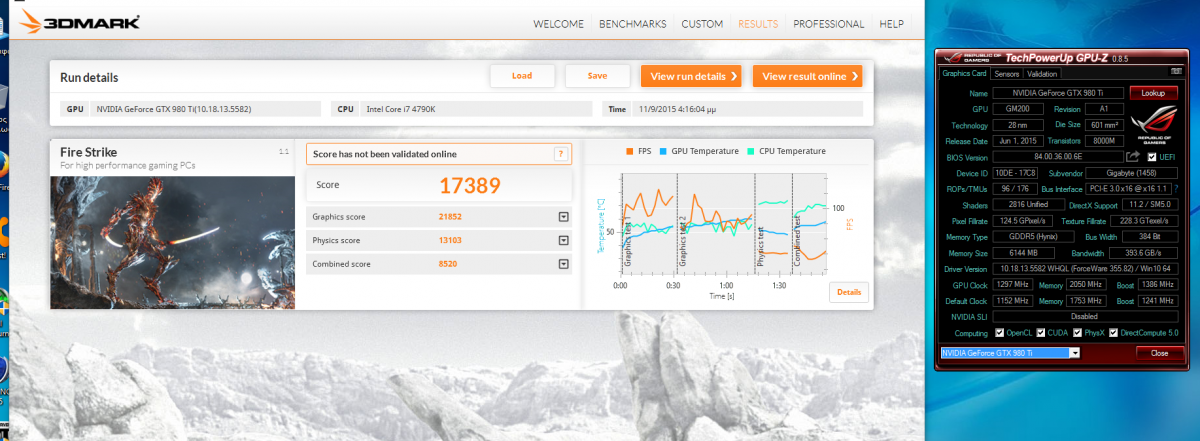1200x441 pixels.
Task: Click the overall score value 17389
Action: tap(470, 185)
